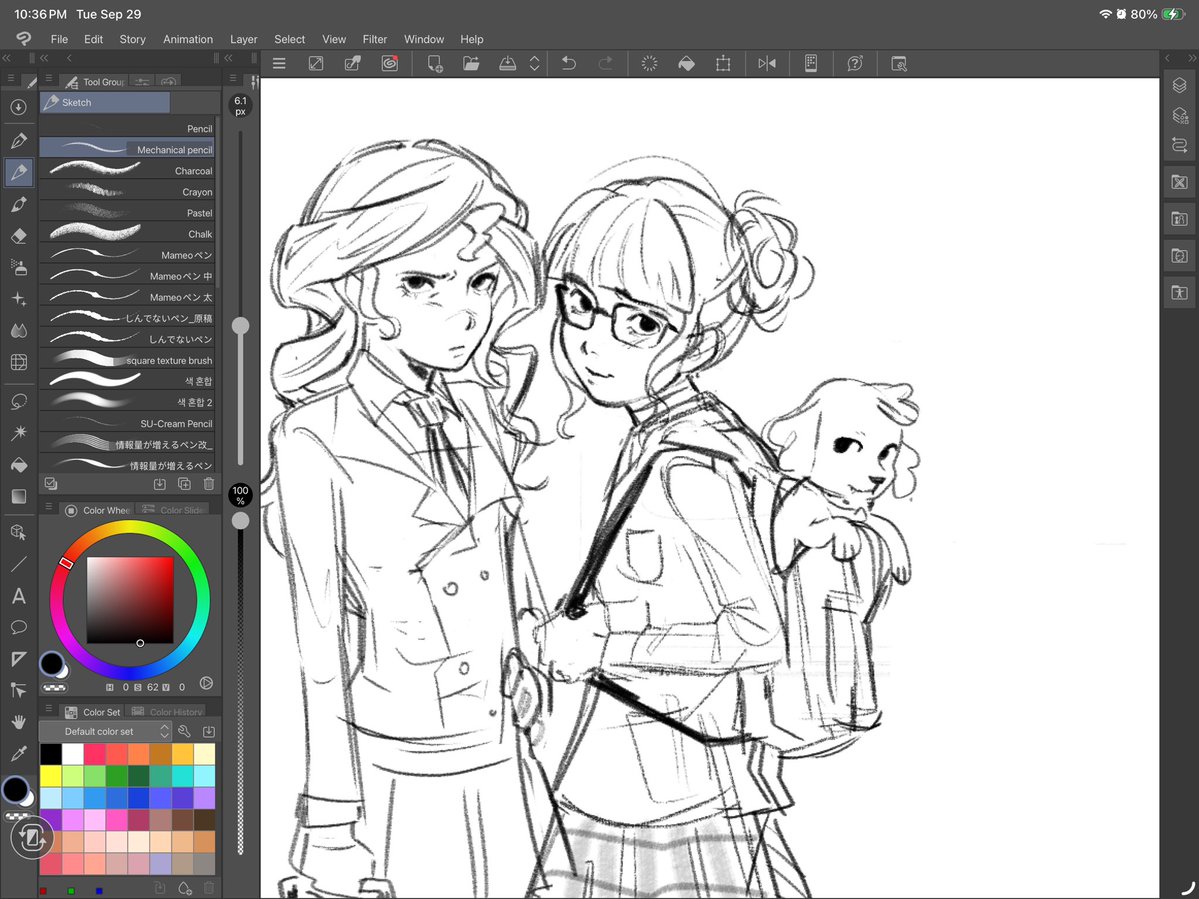This screenshot has width=1199, height=899.
Task: Select the Chalk brush
Action: point(127,234)
